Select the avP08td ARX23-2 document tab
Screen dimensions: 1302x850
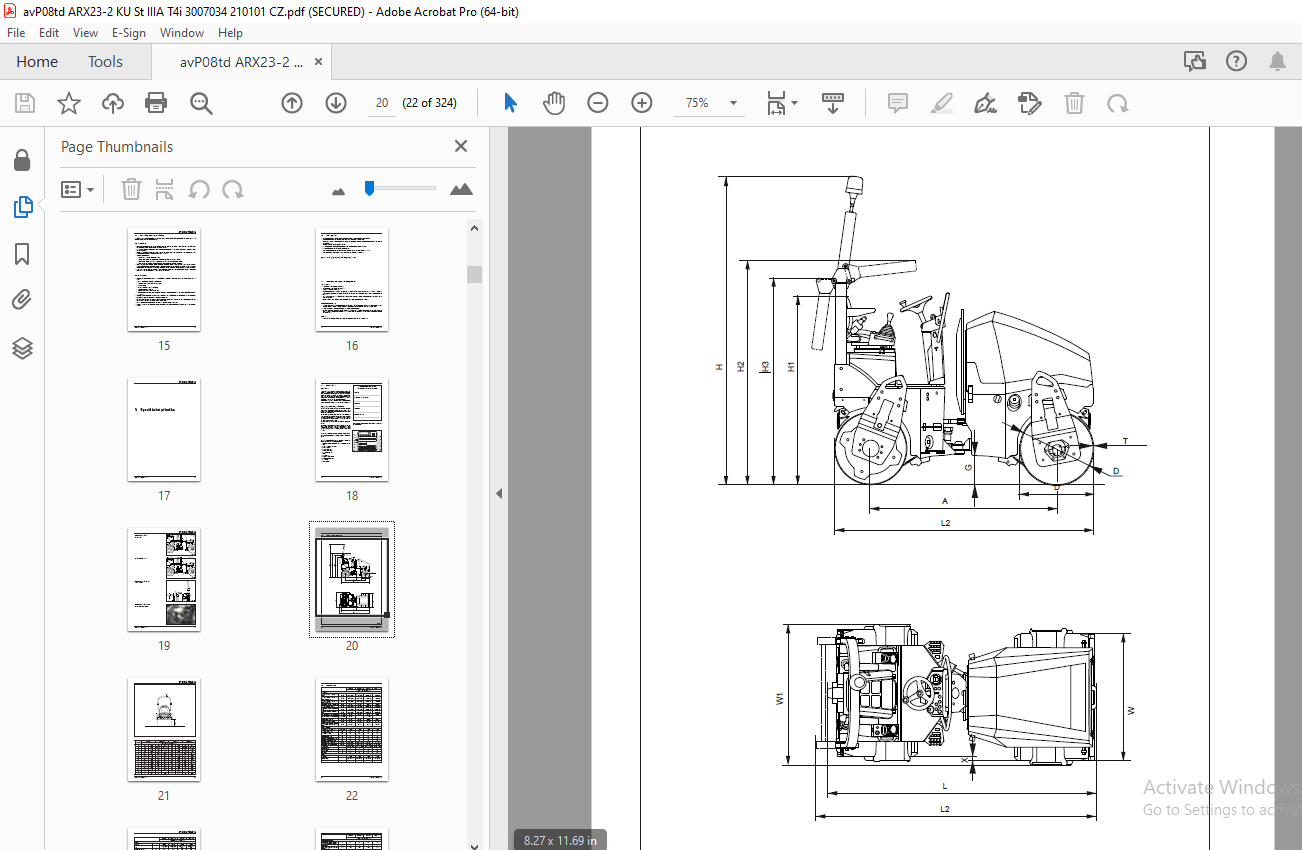(x=241, y=61)
